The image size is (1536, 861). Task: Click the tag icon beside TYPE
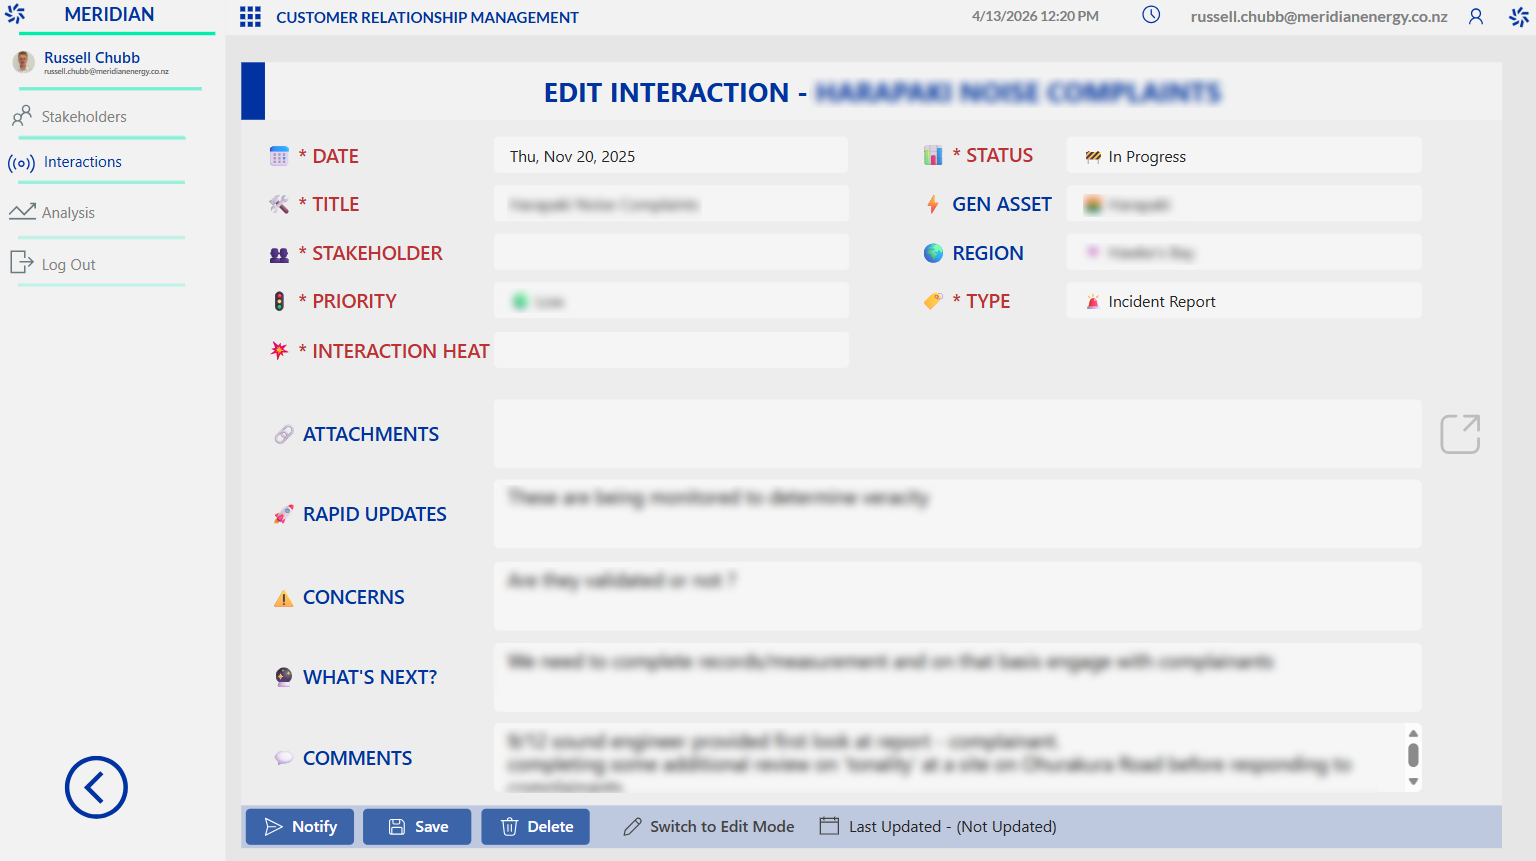tap(933, 301)
